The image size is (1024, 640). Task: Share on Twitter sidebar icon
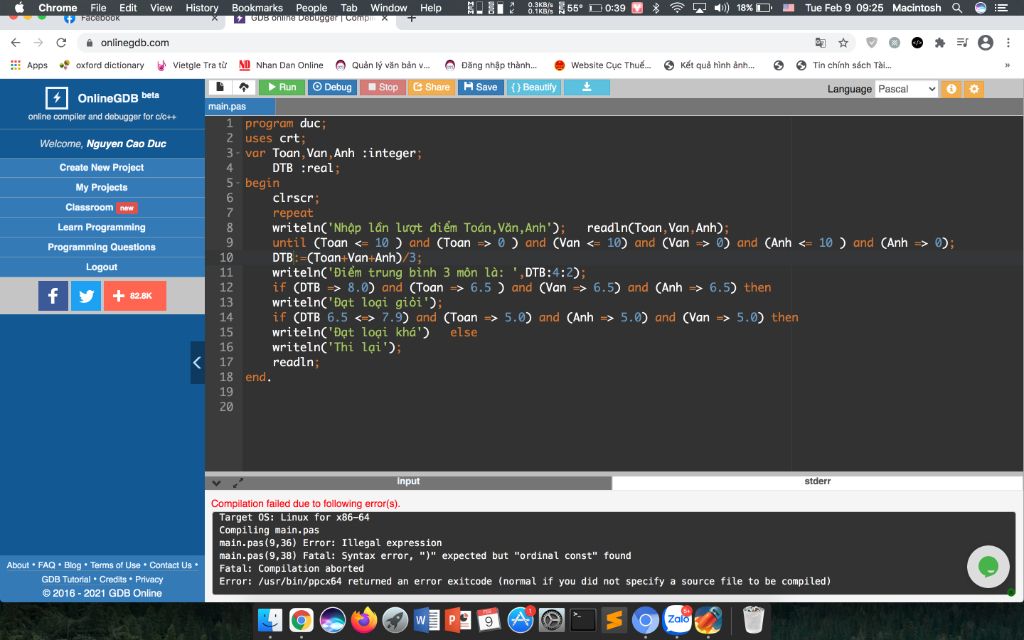coord(86,296)
